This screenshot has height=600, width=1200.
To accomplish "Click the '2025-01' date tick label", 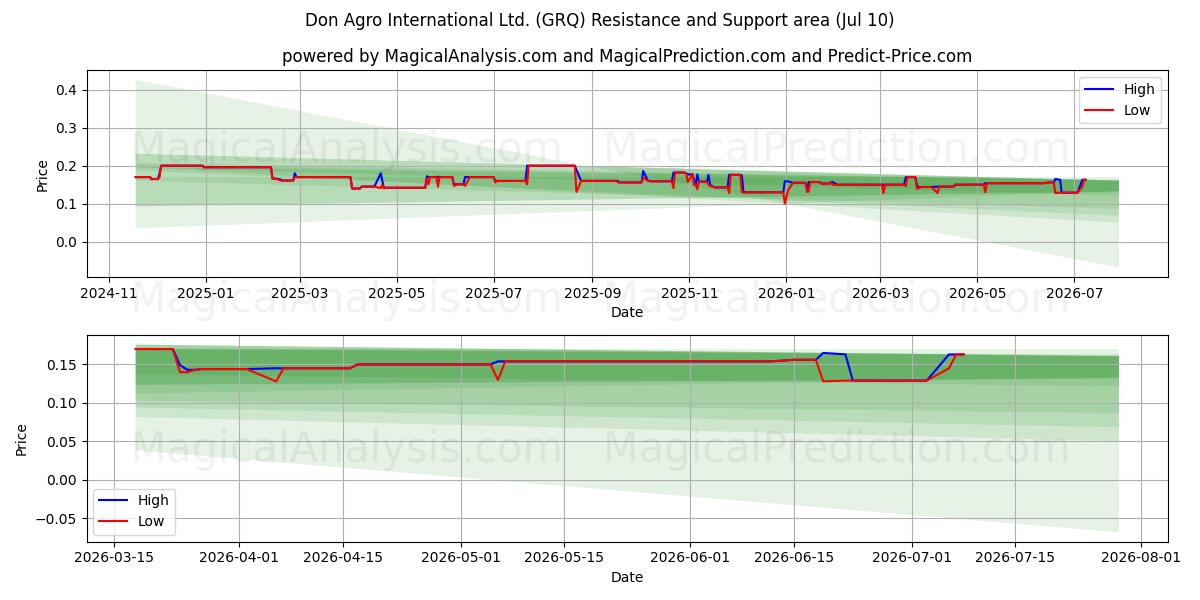I will pos(206,293).
